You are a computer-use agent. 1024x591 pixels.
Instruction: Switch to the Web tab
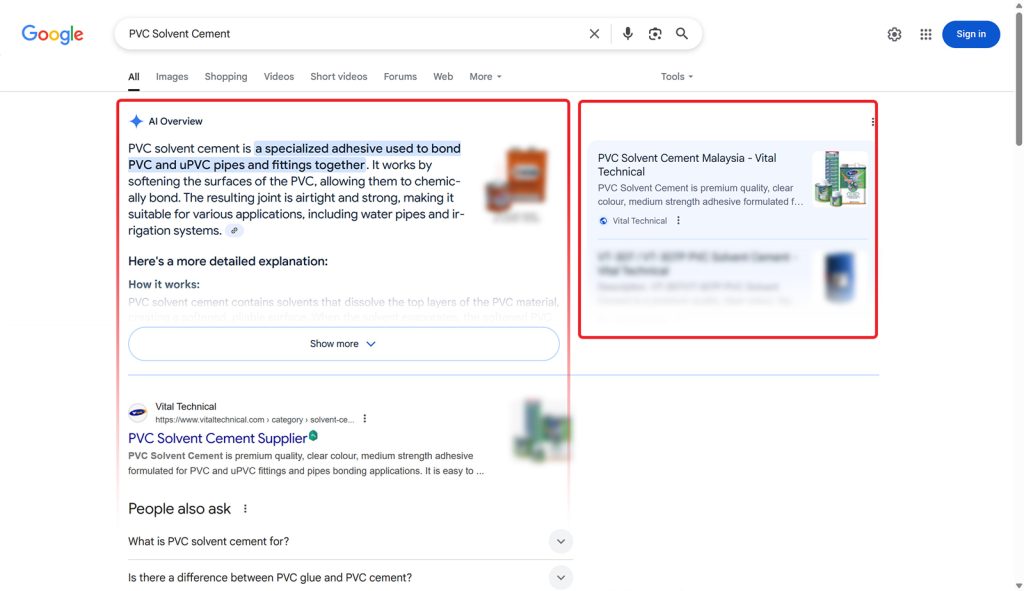coord(443,76)
